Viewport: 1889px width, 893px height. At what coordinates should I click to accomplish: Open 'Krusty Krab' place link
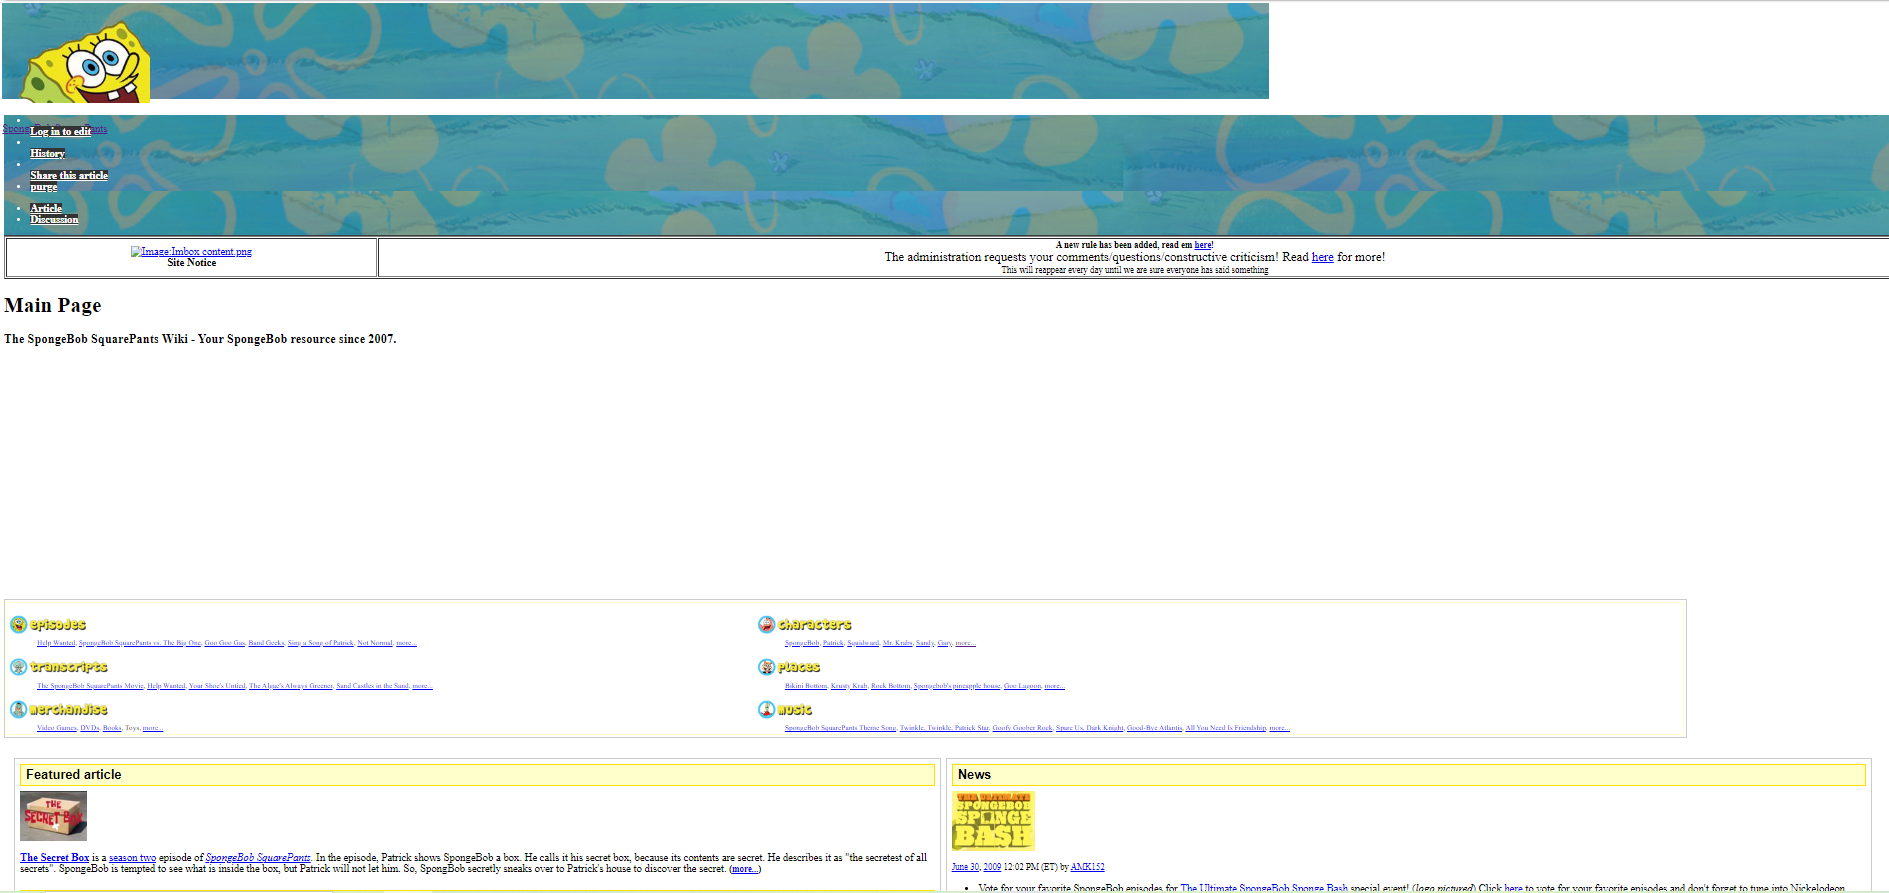pos(849,686)
